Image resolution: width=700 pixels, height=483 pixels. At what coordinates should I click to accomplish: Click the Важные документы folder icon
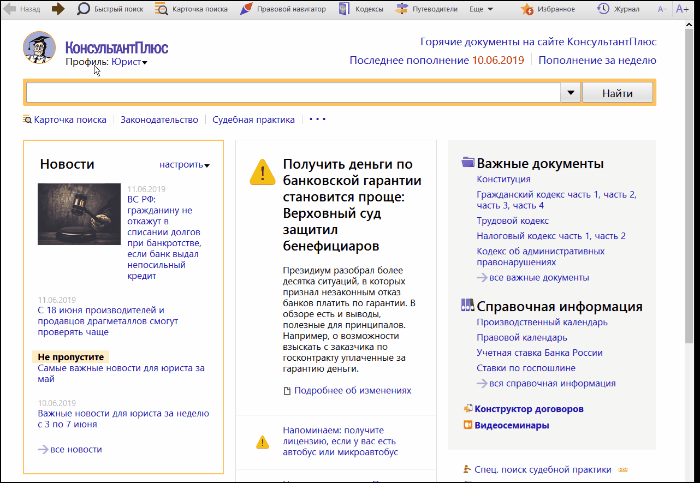coord(468,162)
